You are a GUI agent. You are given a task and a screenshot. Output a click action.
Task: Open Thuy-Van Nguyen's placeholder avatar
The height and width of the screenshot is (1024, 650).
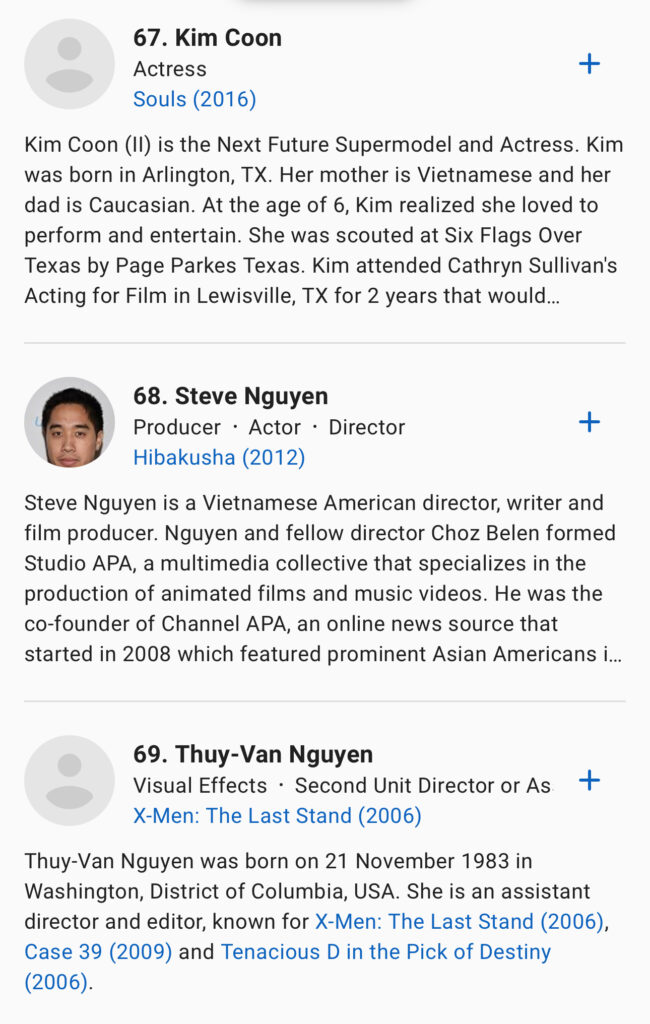70,780
